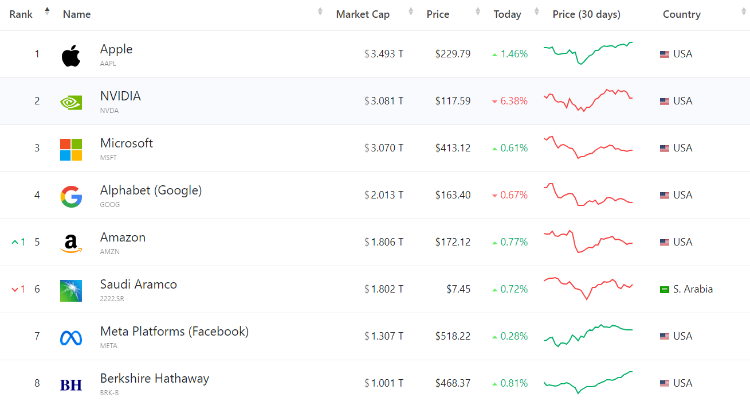Click the NVIDIA logo icon

pyautogui.click(x=71, y=102)
